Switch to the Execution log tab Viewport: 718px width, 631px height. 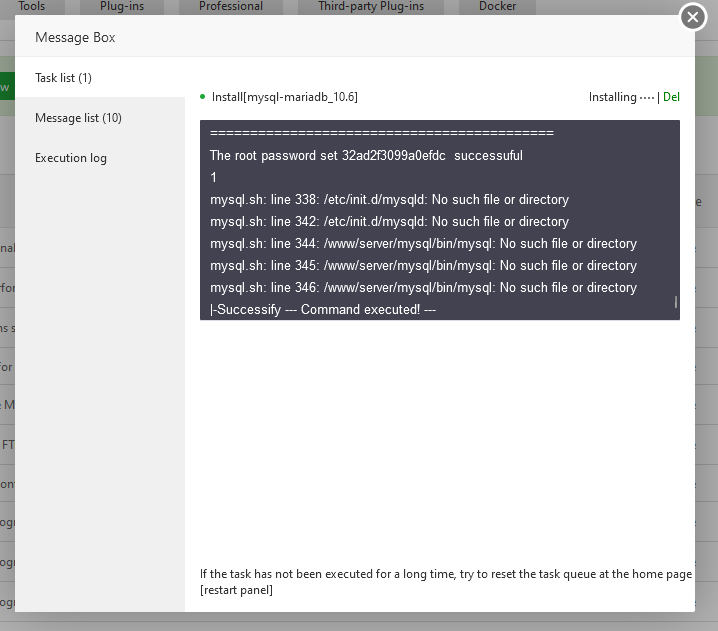point(70,158)
